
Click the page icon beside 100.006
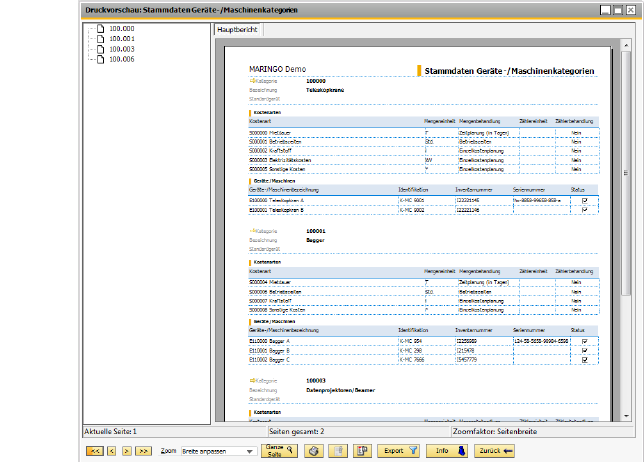tap(100, 59)
